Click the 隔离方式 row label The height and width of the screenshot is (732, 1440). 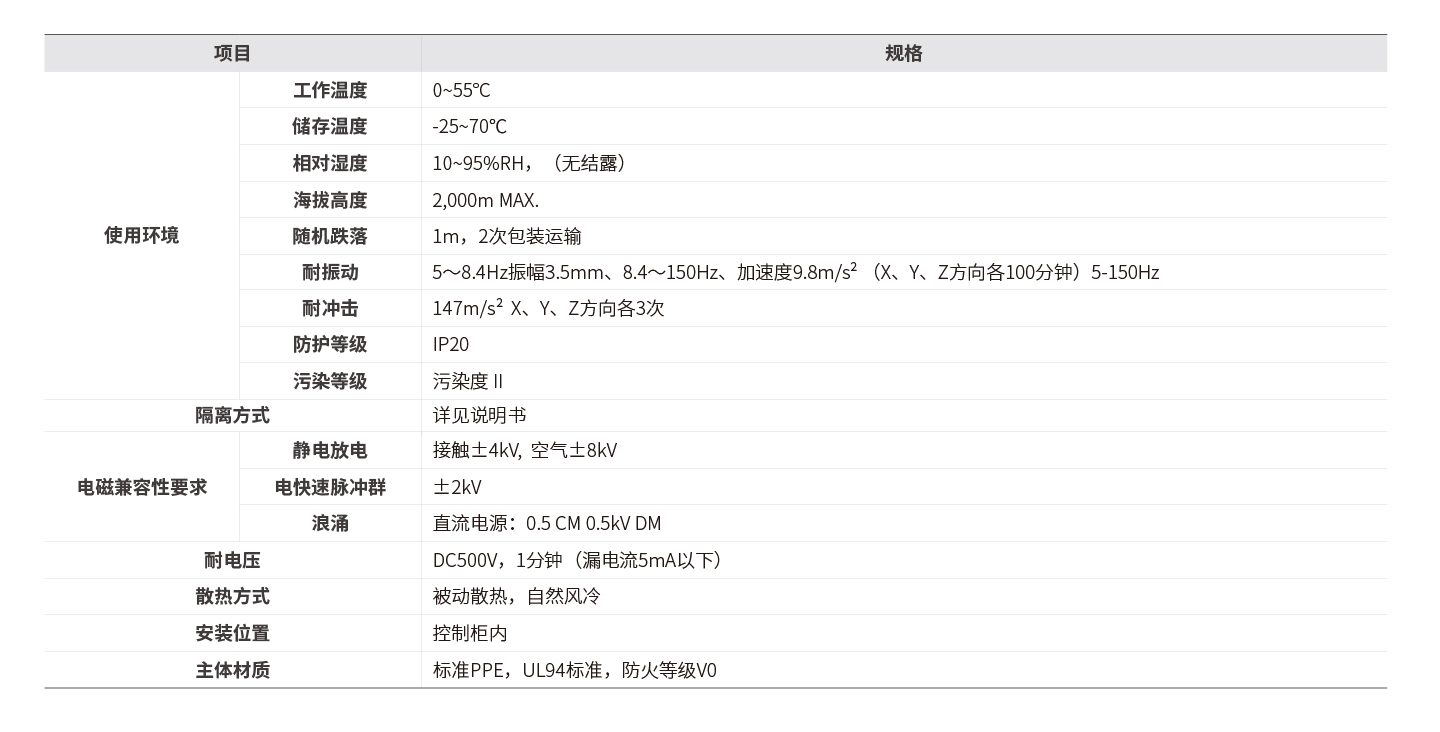click(232, 414)
